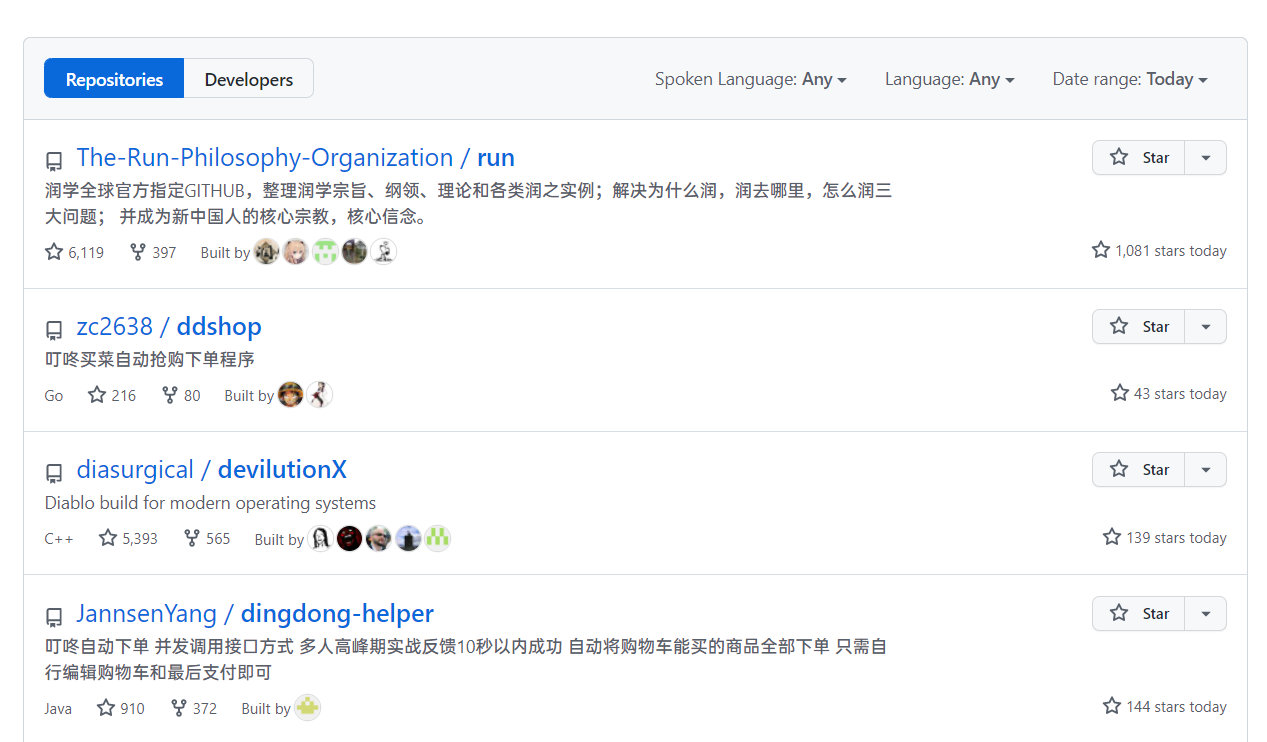This screenshot has height=742, width=1267.
Task: Open the contributor avatar for dingdong-helper
Action: (307, 708)
